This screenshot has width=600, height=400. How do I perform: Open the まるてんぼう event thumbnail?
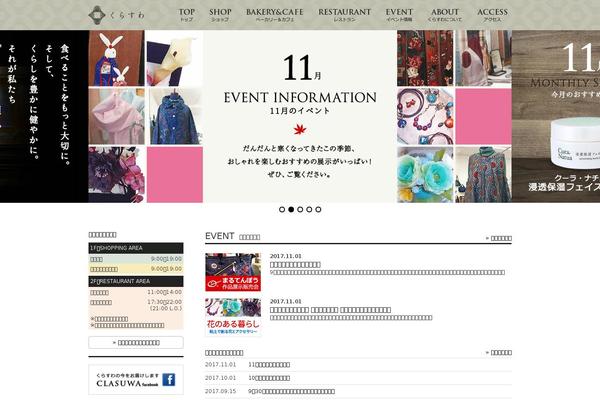tap(233, 272)
